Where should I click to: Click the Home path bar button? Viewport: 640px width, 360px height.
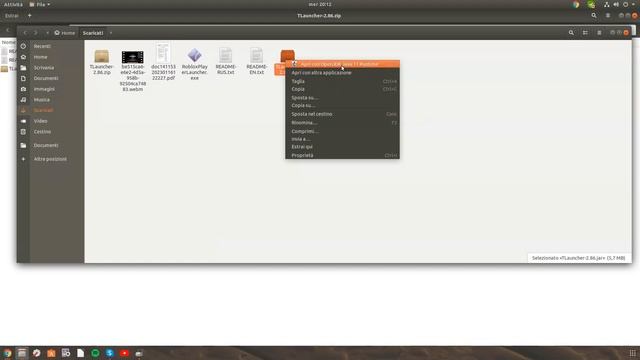coord(65,33)
